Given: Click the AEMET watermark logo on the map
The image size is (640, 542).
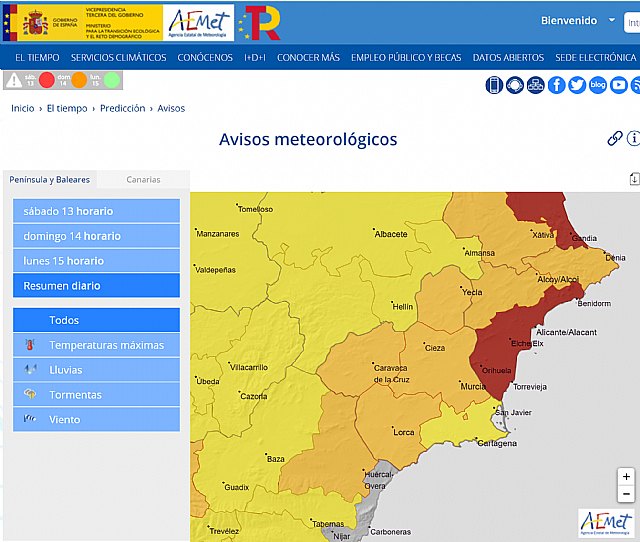Looking at the screenshot, I should tap(606, 523).
